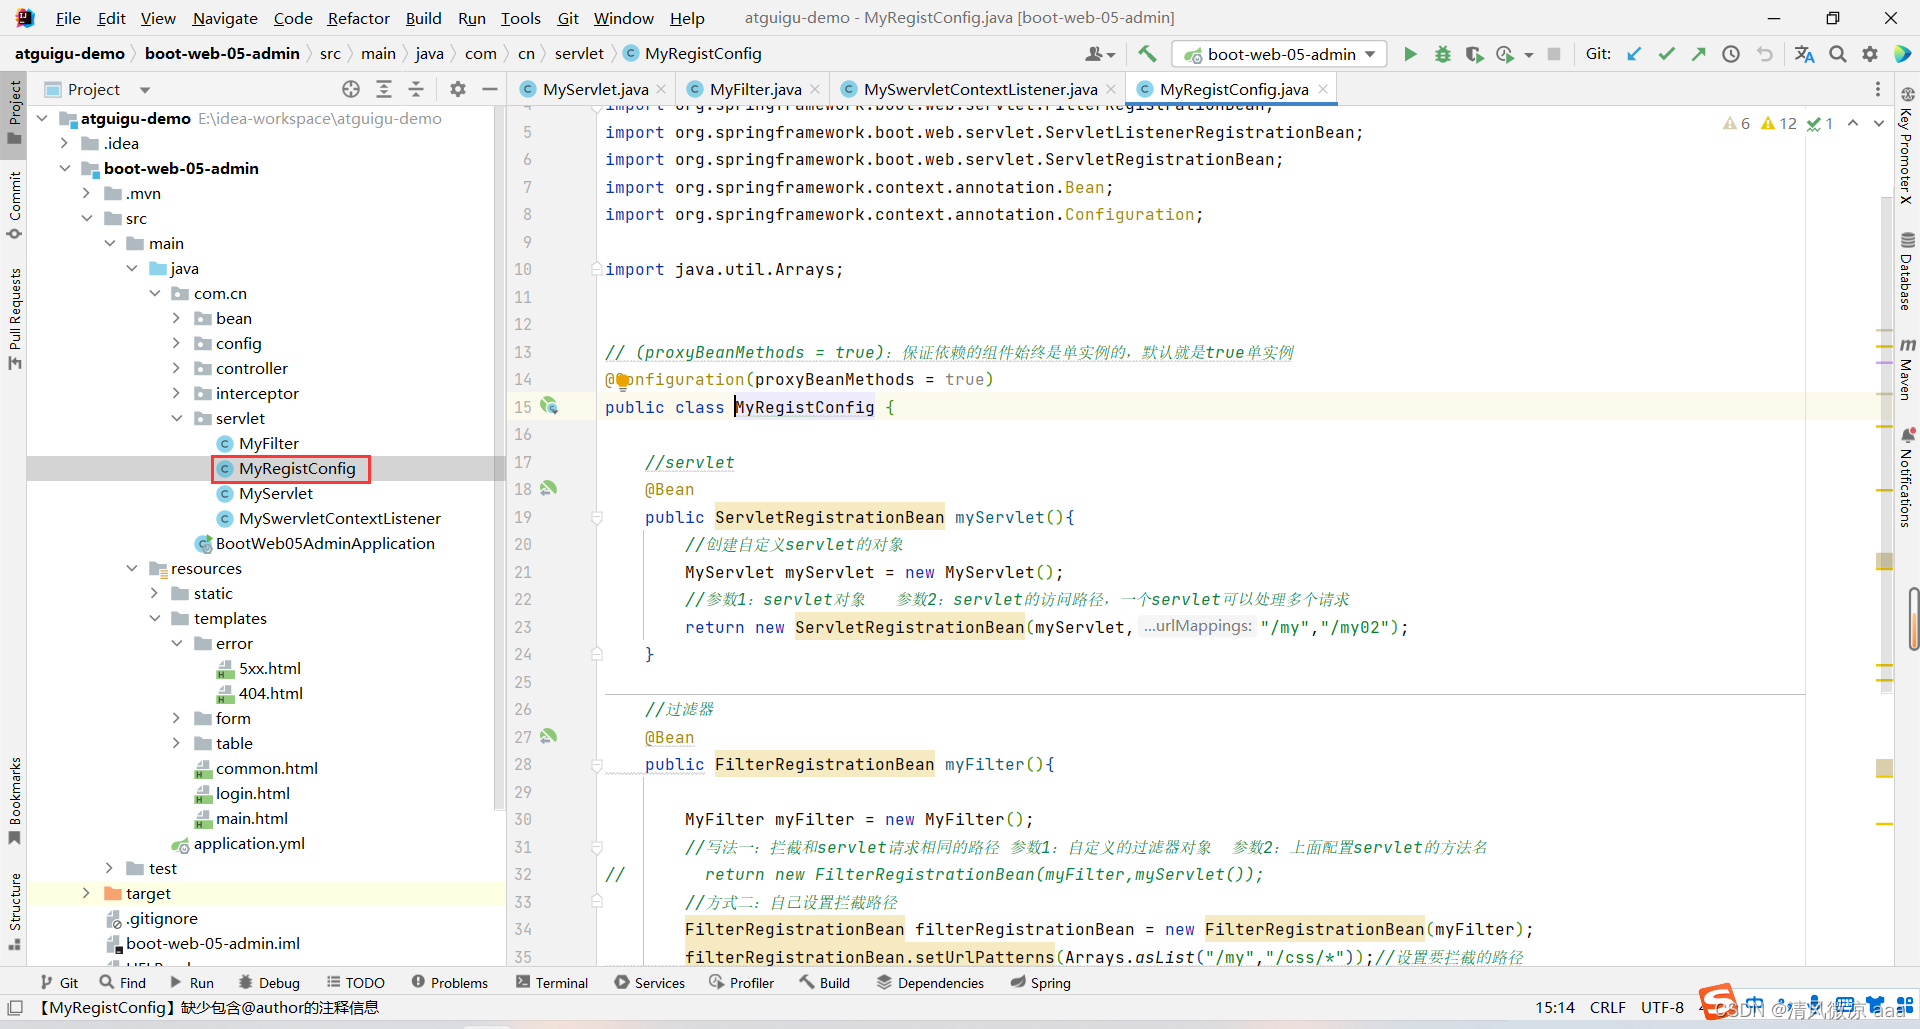Toggle the Bookmarks tool window
This screenshot has height=1029, width=1920.
[x=14, y=801]
